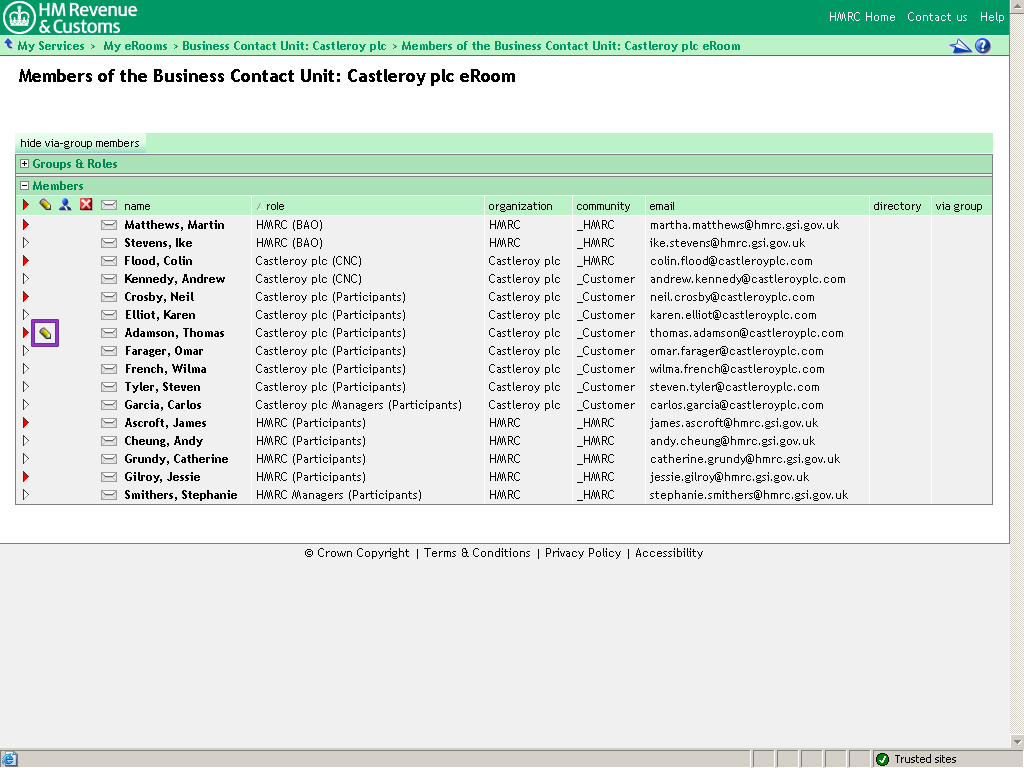Image resolution: width=1024 pixels, height=768 pixels.
Task: Open the Privacy Policy footer link
Action: 582,553
